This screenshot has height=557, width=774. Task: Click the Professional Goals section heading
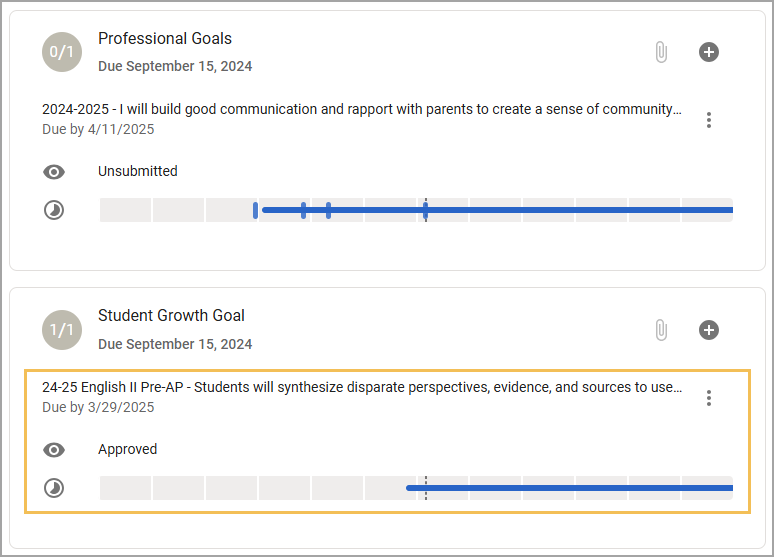[x=165, y=39]
